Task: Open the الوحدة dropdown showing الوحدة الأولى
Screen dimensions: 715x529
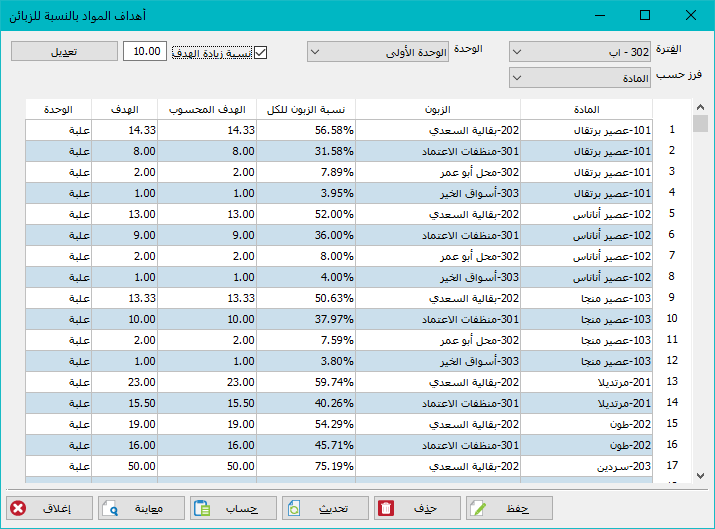Action: point(378,52)
